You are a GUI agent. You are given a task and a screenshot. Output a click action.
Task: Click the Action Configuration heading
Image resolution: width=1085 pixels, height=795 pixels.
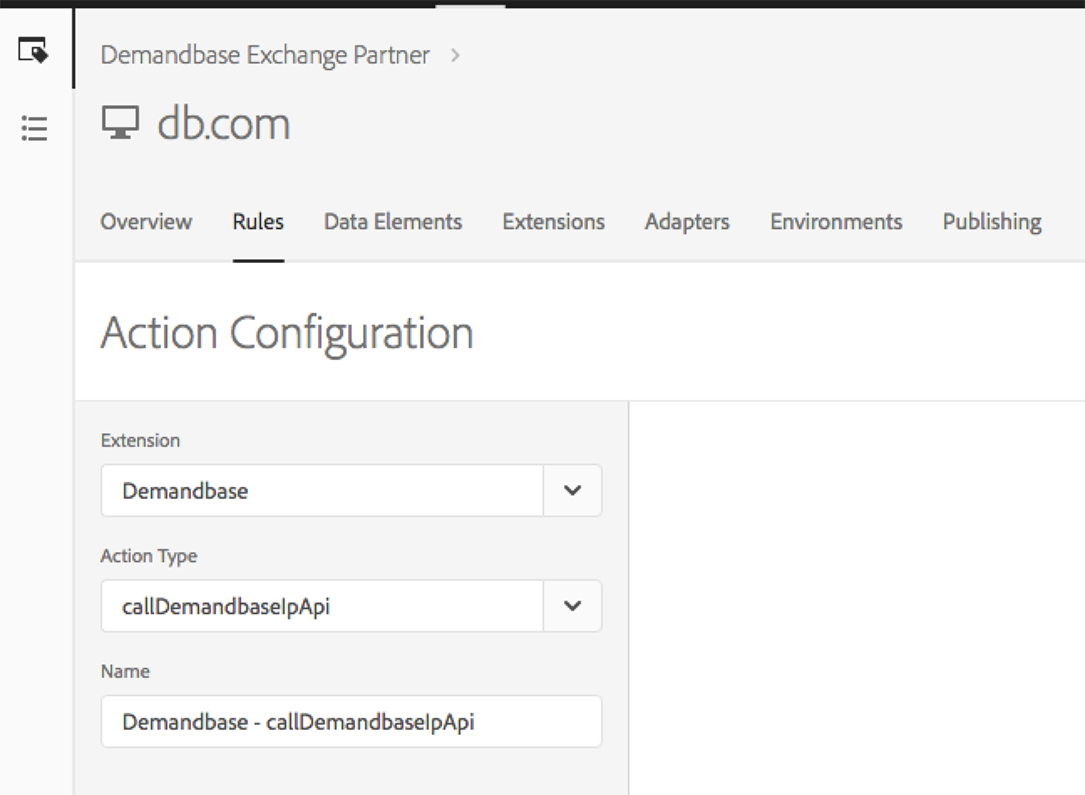(x=287, y=333)
